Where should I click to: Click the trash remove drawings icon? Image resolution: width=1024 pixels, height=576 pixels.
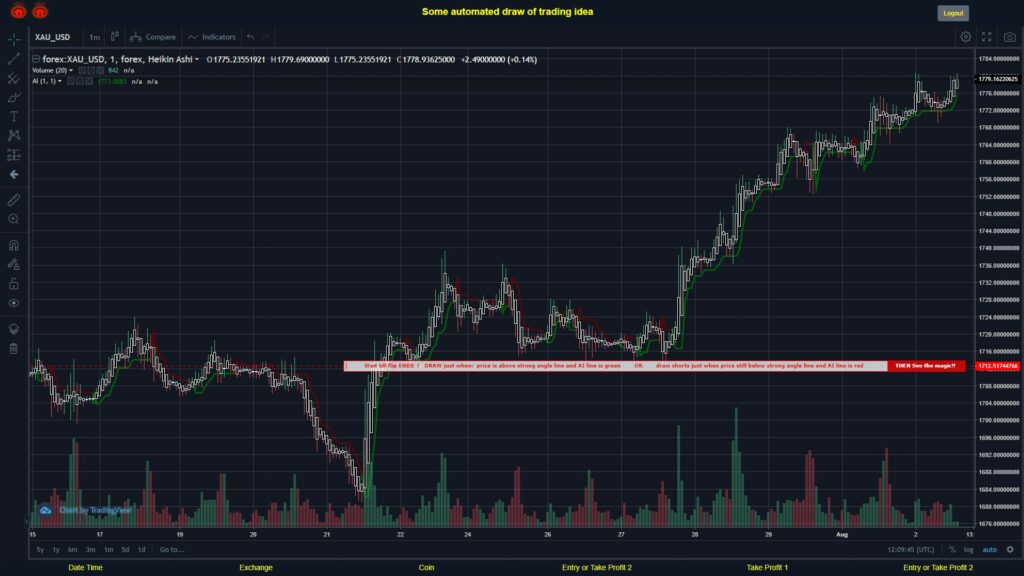click(x=14, y=348)
